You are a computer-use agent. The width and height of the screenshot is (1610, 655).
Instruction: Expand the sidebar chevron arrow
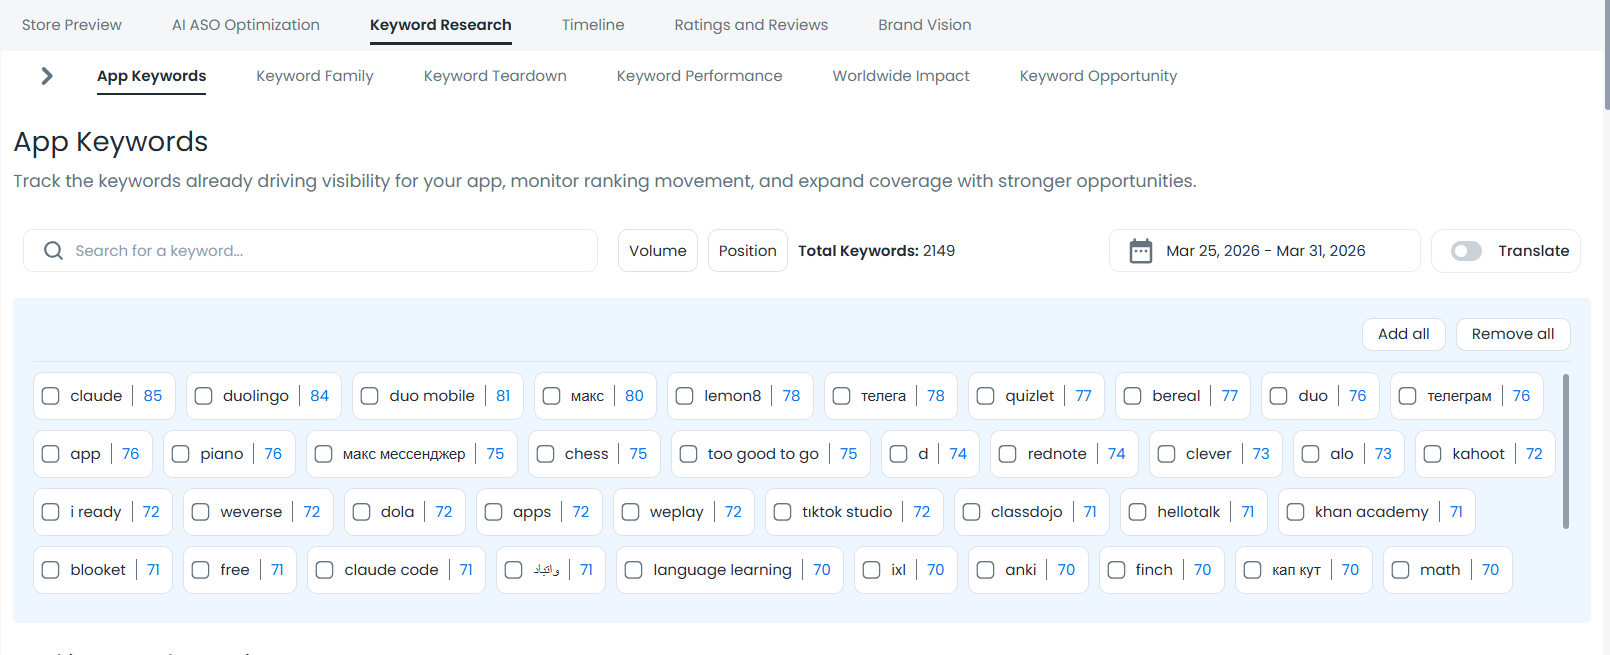tap(46, 76)
